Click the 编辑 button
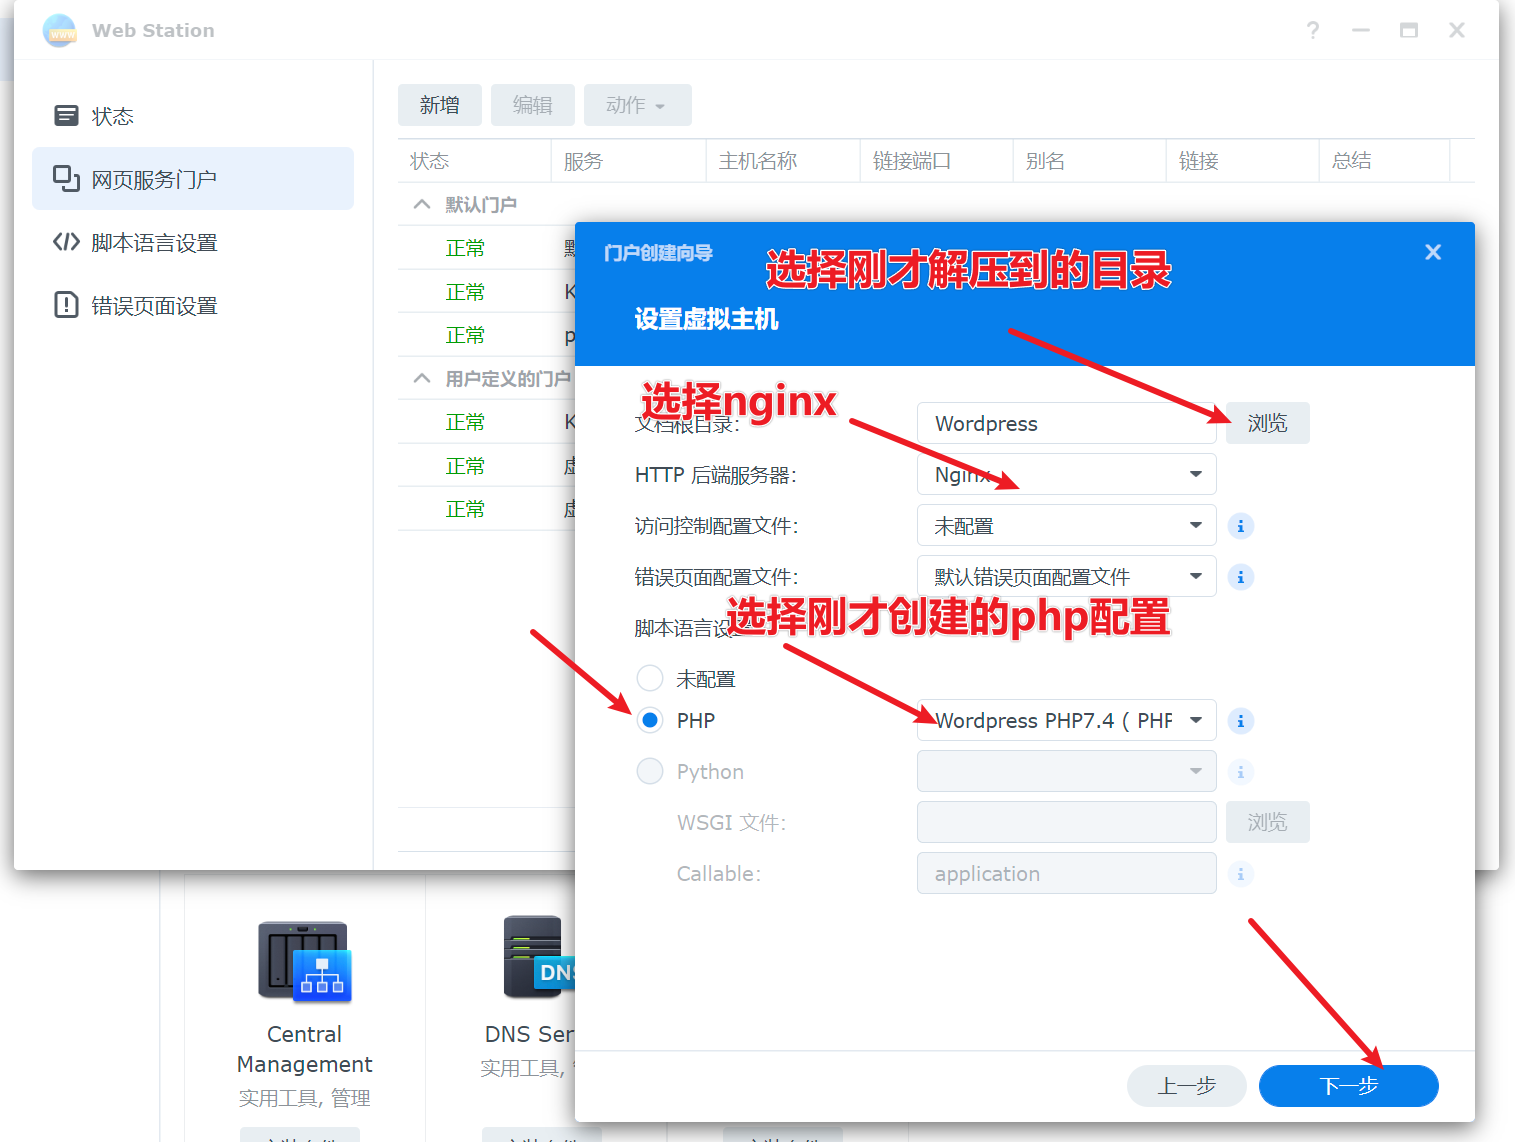This screenshot has width=1515, height=1142. (533, 105)
